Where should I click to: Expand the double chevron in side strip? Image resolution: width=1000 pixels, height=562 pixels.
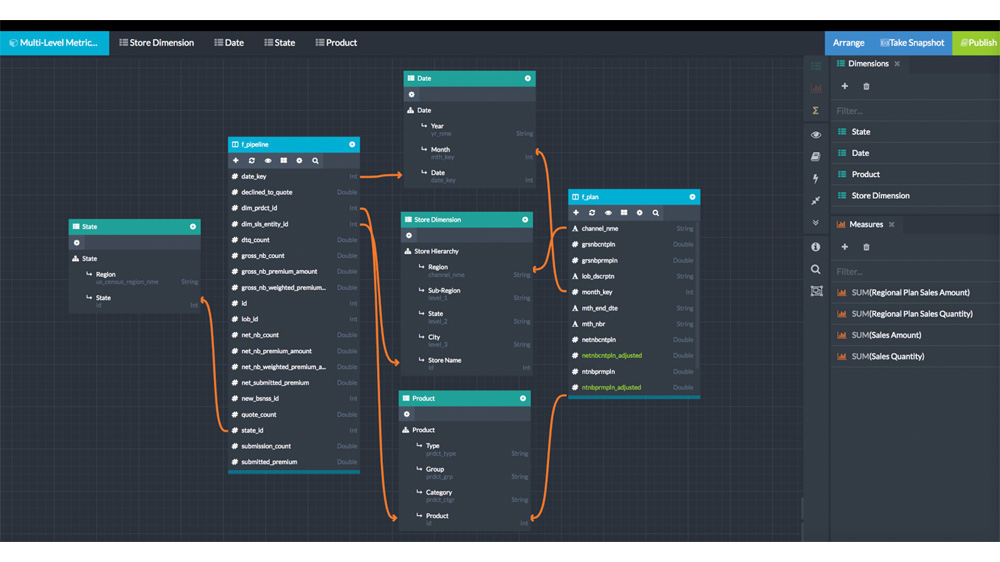click(816, 223)
